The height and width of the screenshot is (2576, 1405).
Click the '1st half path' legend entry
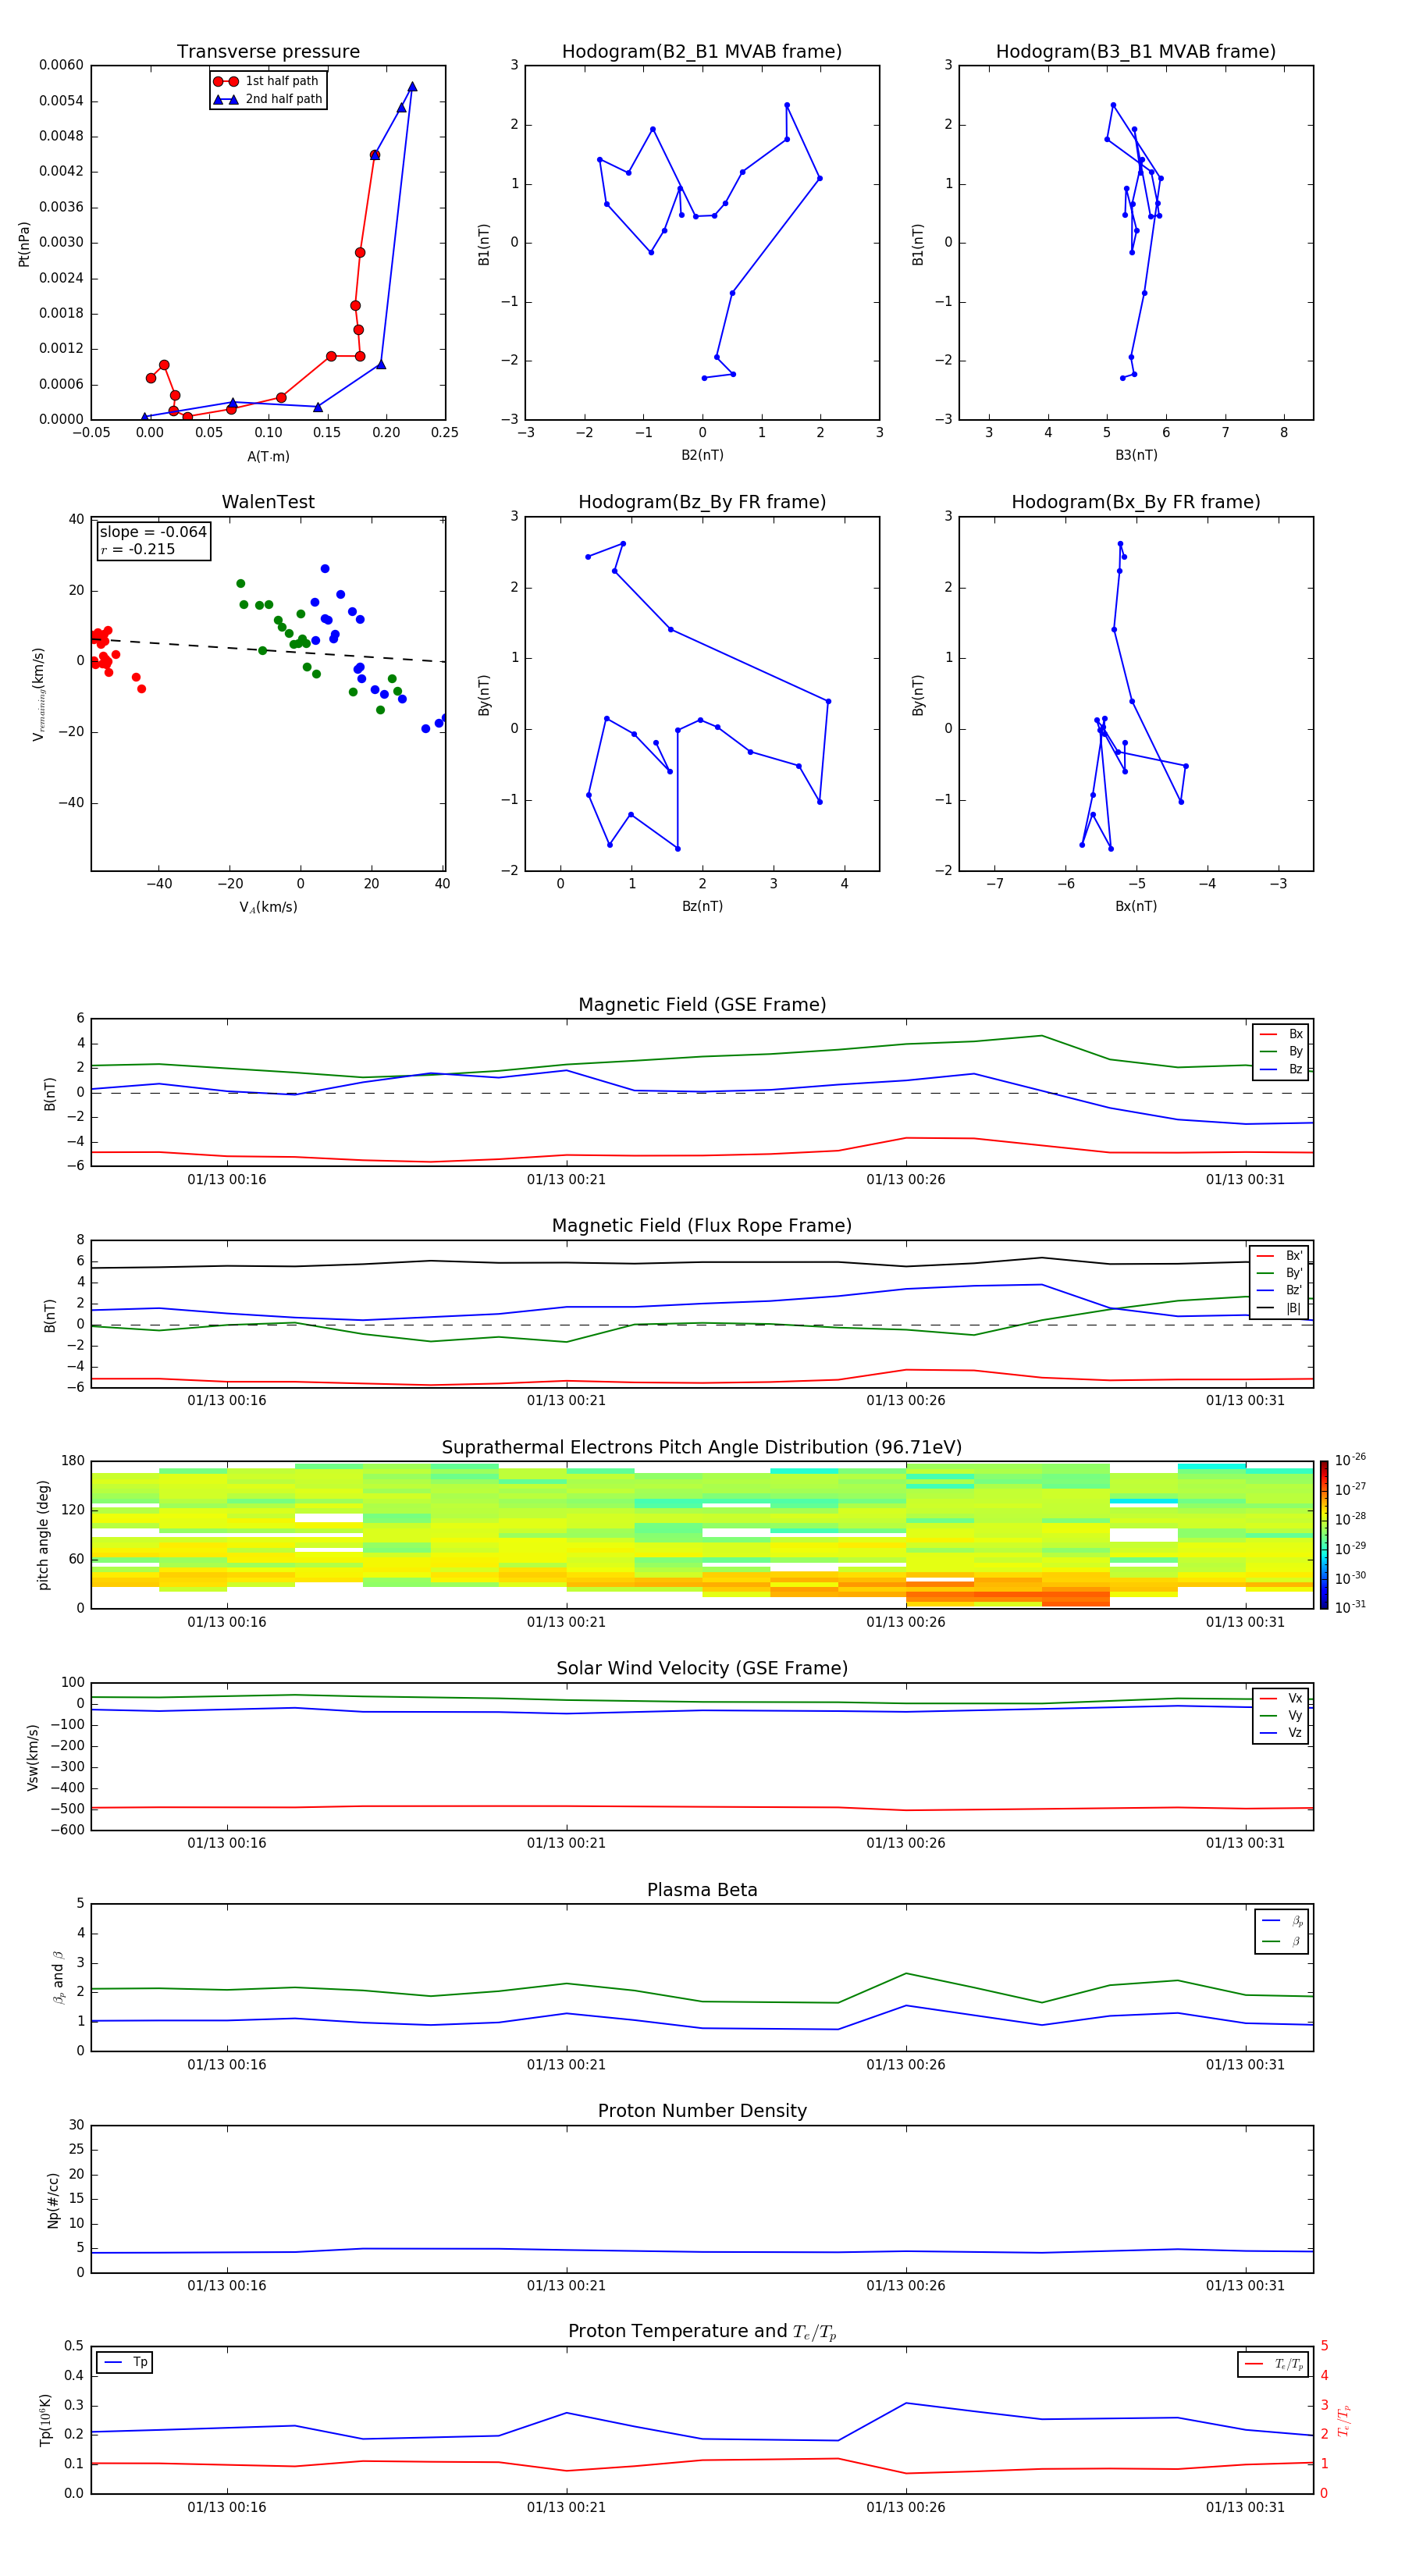pyautogui.click(x=266, y=81)
